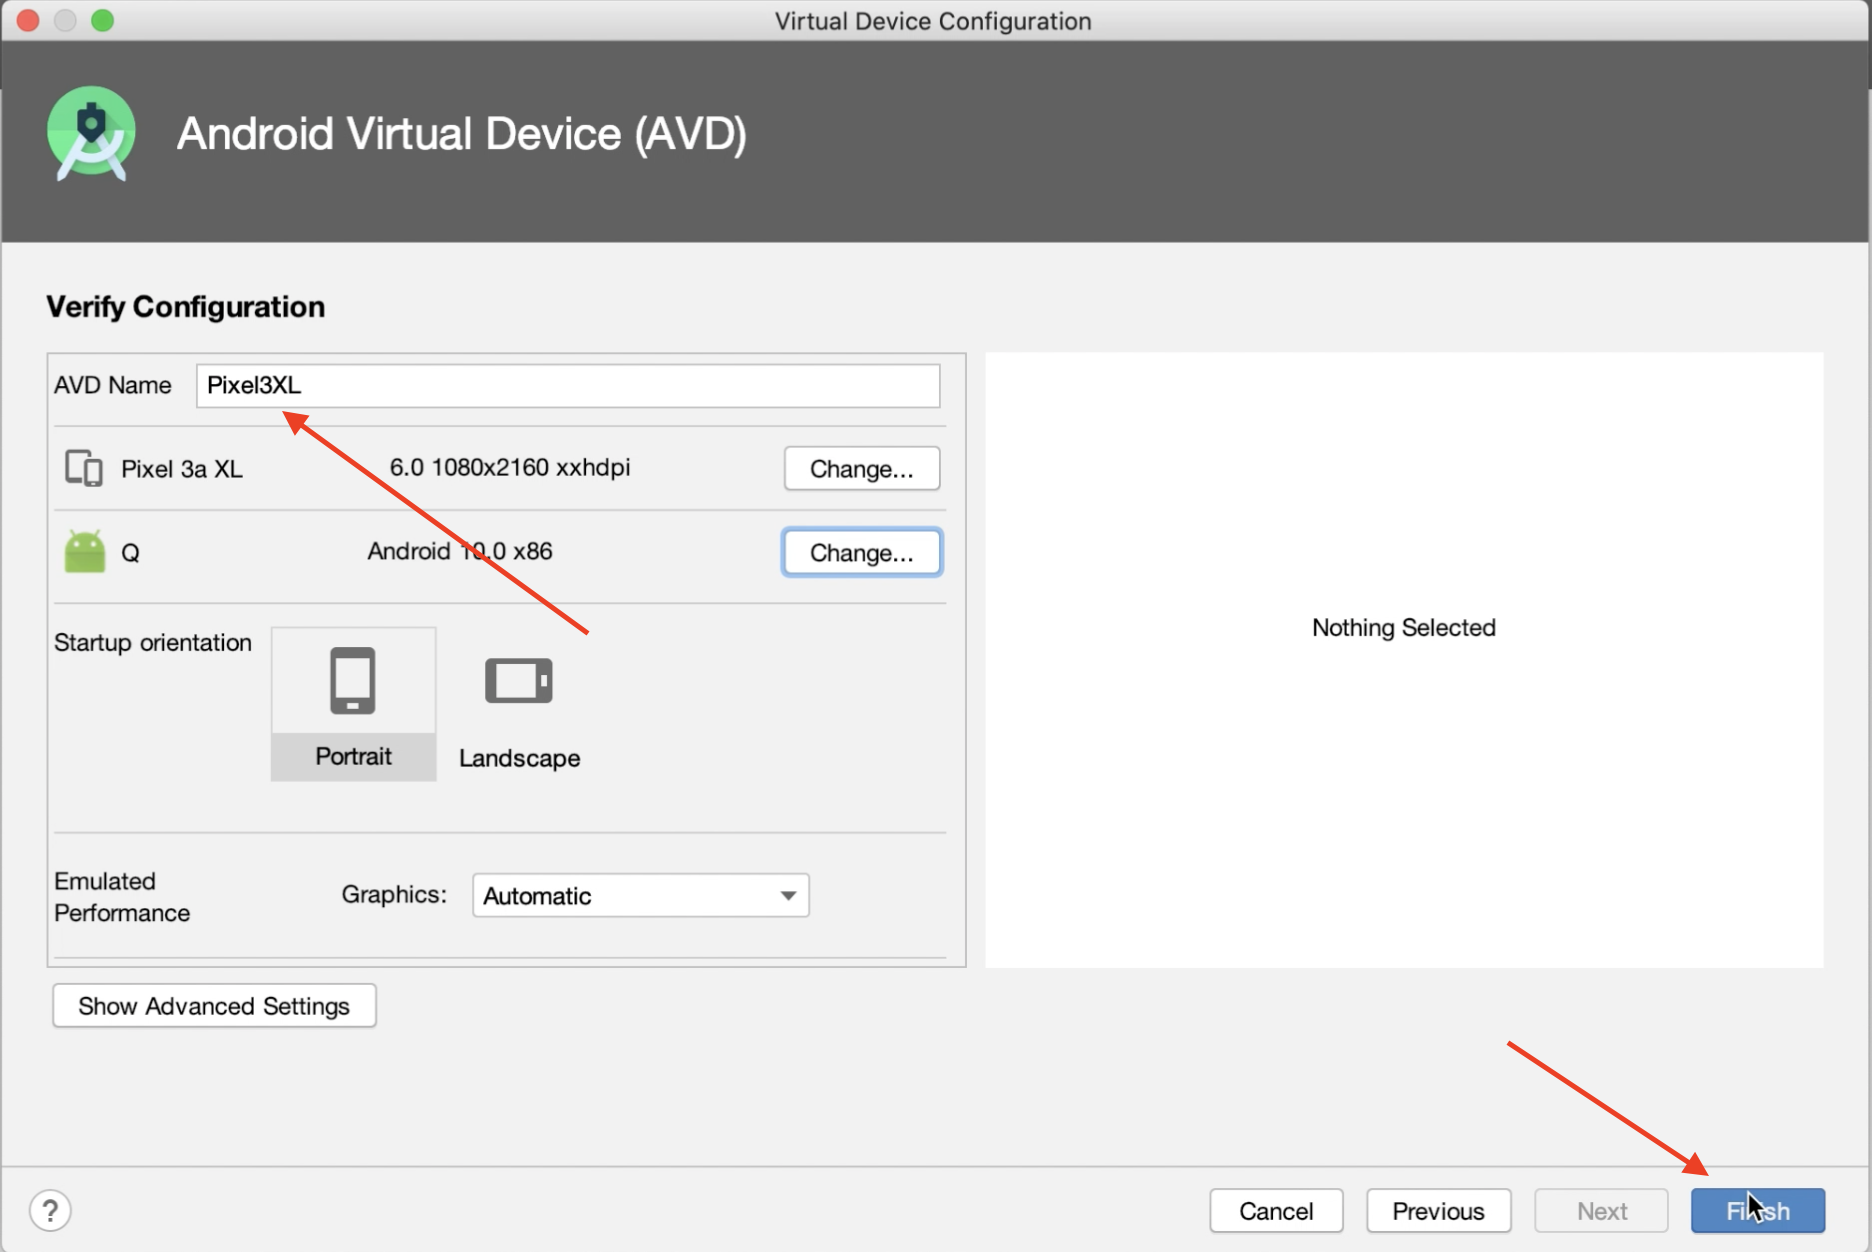Click the Android Studio AVD logo icon
Viewport: 1872px width, 1252px height.
point(91,134)
